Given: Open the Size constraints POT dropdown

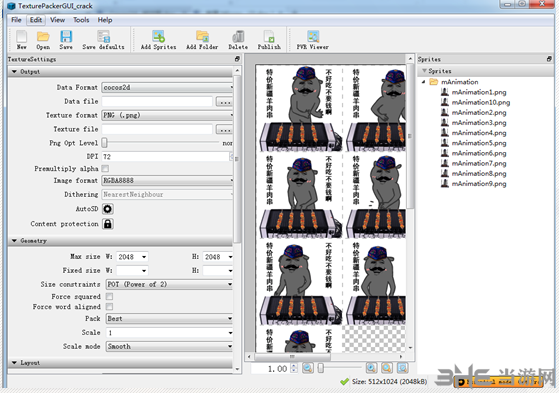Looking at the screenshot, I should click(169, 284).
